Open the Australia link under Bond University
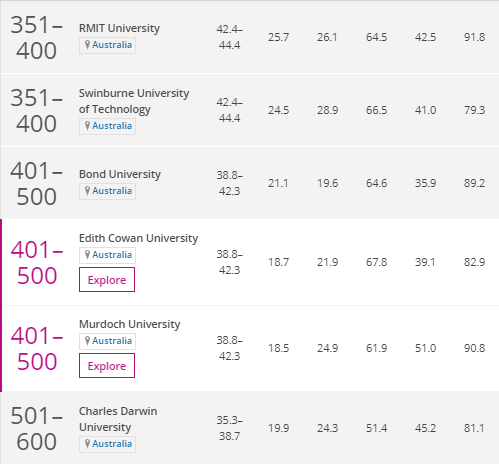This screenshot has width=499, height=464. coord(112,191)
